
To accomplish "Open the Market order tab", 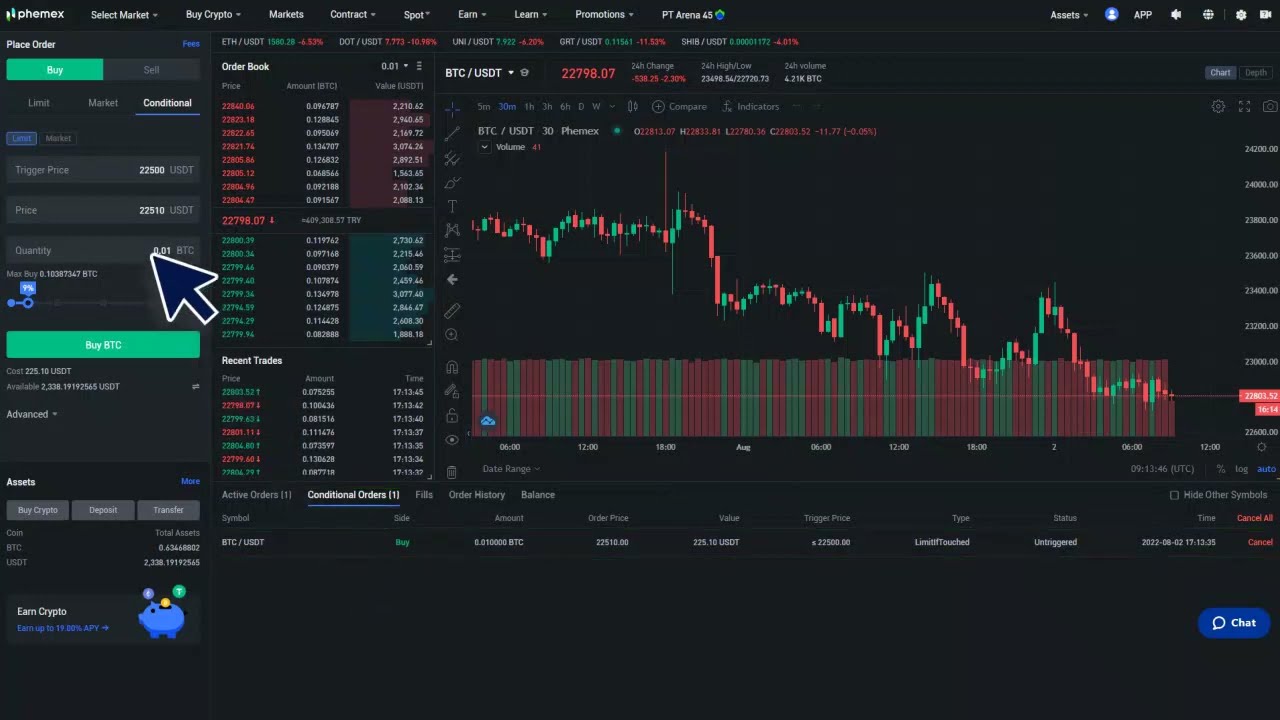I will click(x=103, y=103).
